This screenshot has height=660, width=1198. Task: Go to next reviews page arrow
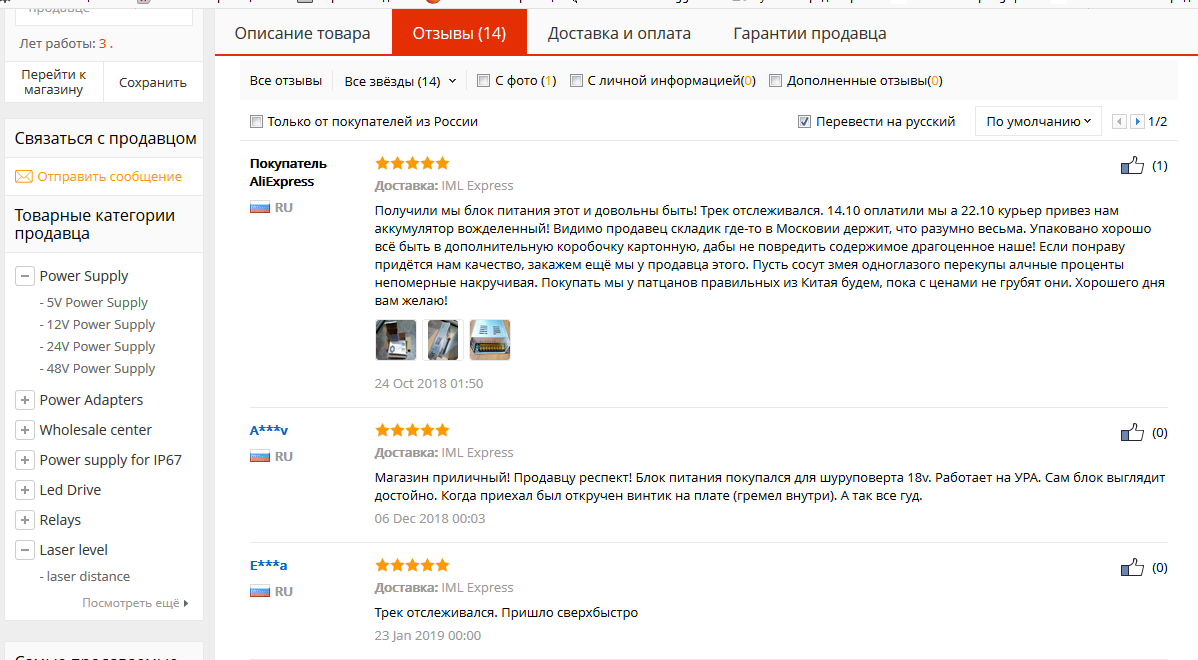[1138, 121]
